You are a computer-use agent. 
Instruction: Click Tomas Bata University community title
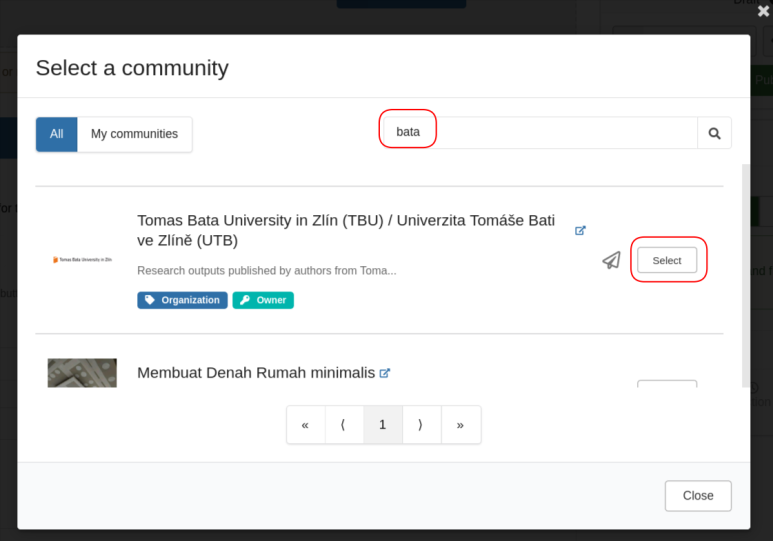[346, 230]
